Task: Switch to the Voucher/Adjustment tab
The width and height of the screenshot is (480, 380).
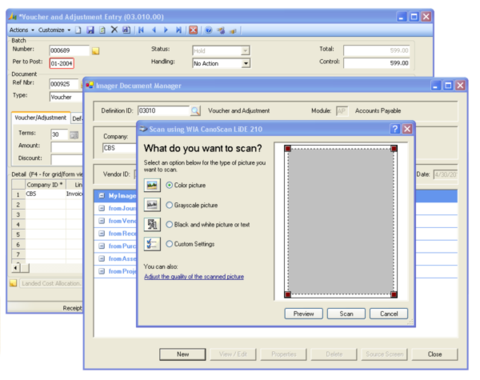Action: pos(40,118)
